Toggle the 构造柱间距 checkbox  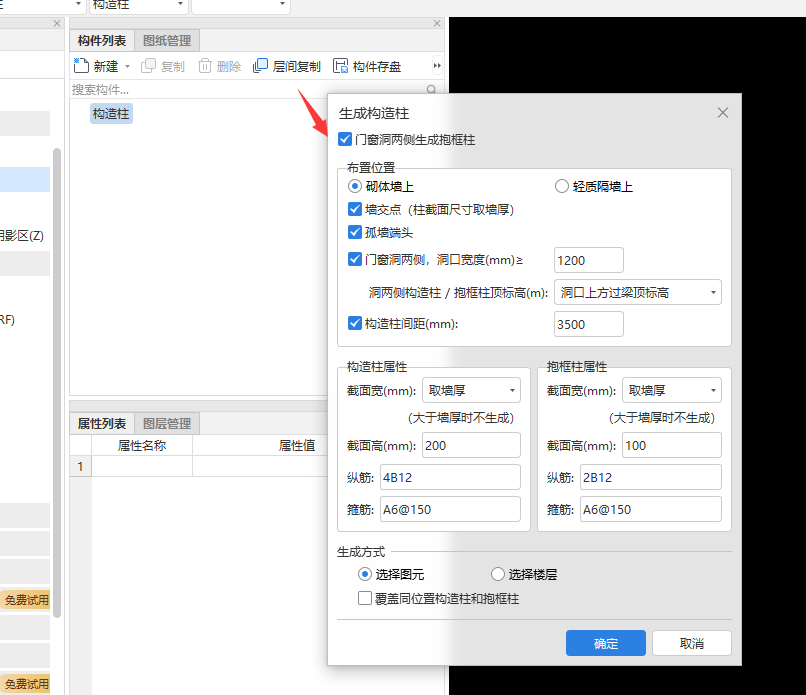pos(355,323)
